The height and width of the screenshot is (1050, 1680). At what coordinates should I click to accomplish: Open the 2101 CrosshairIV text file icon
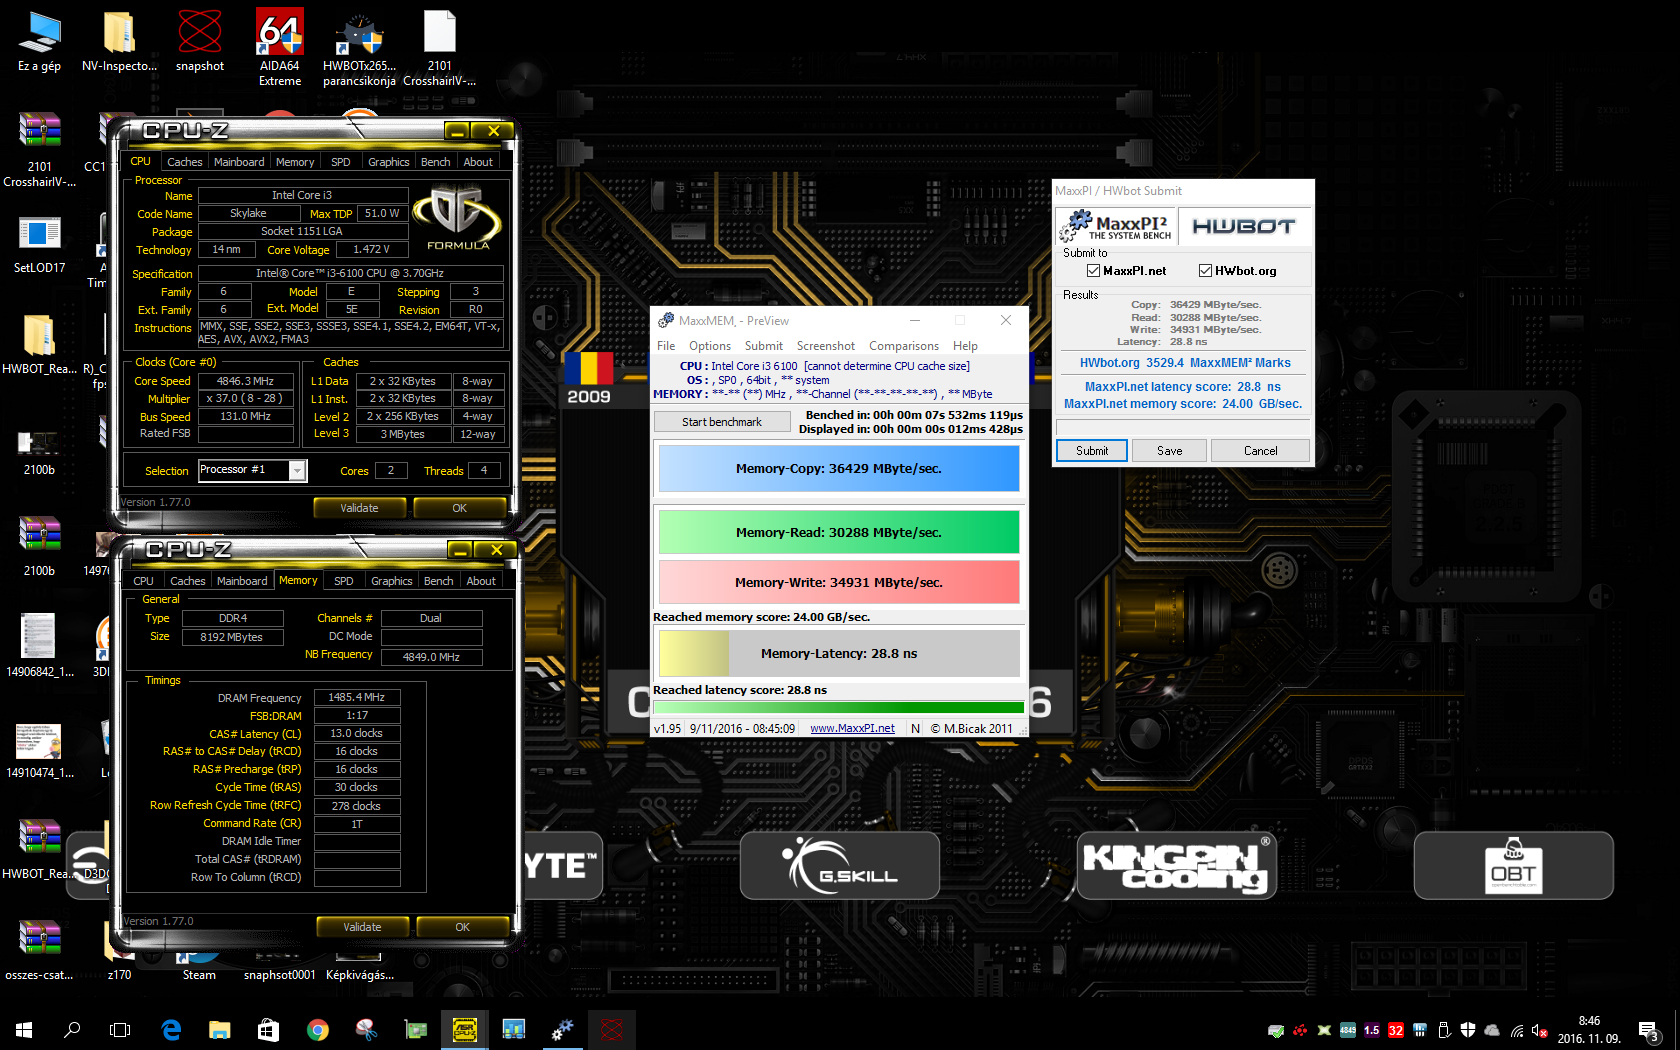pos(440,47)
